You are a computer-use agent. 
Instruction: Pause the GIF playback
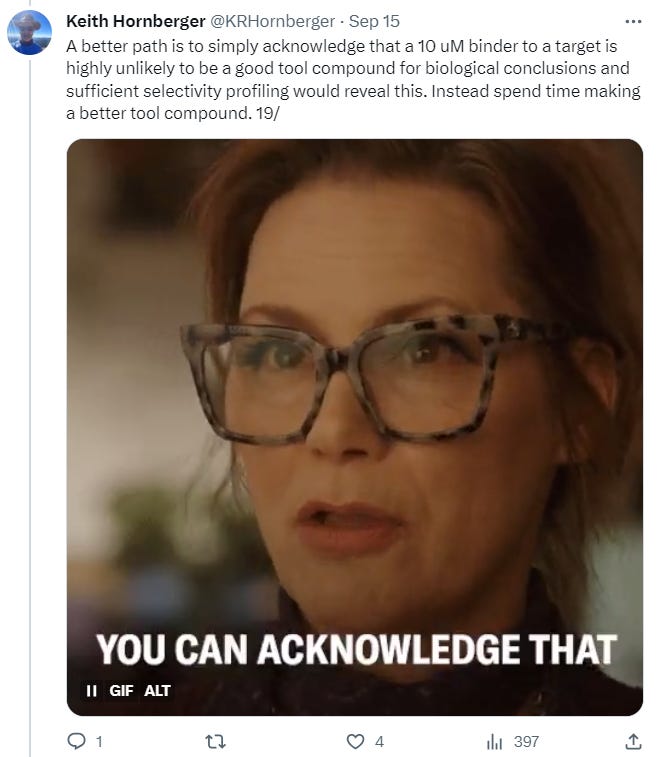[x=91, y=691]
